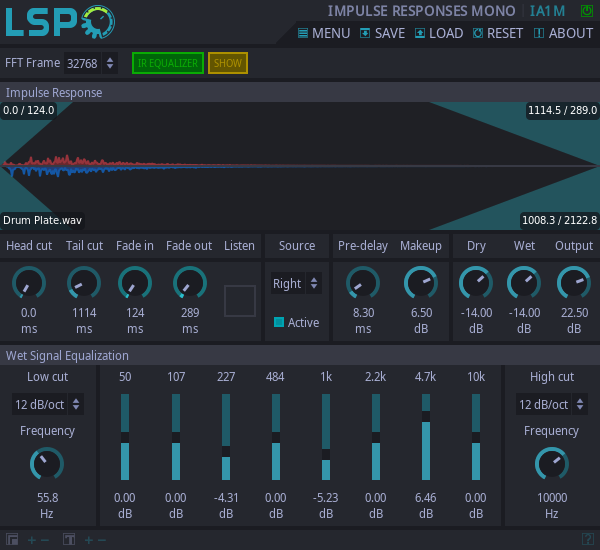Toggle the green power bypass icon
The width and height of the screenshot is (600, 550).
click(587, 11)
